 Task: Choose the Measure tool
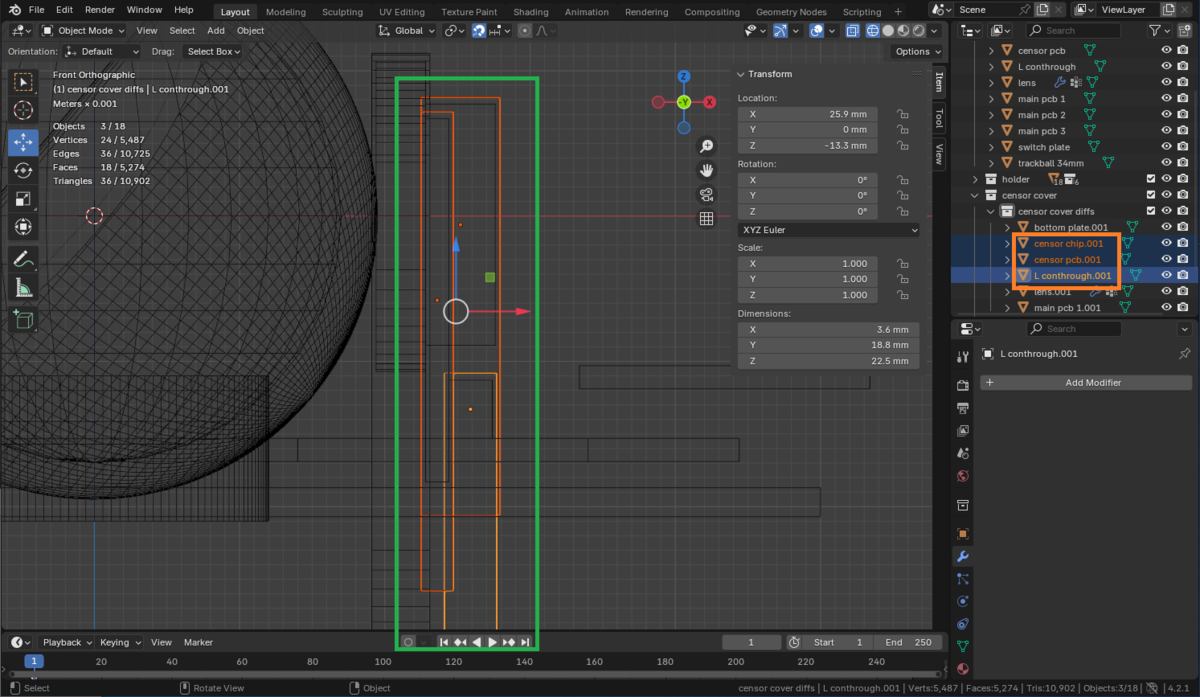point(23,288)
